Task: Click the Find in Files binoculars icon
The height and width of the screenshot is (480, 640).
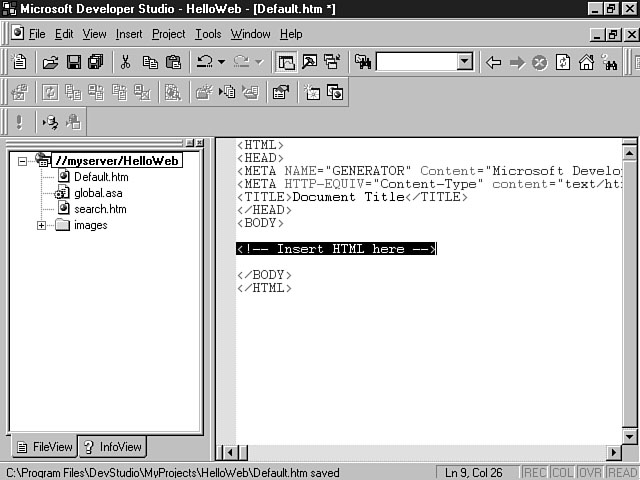Action: [362, 62]
